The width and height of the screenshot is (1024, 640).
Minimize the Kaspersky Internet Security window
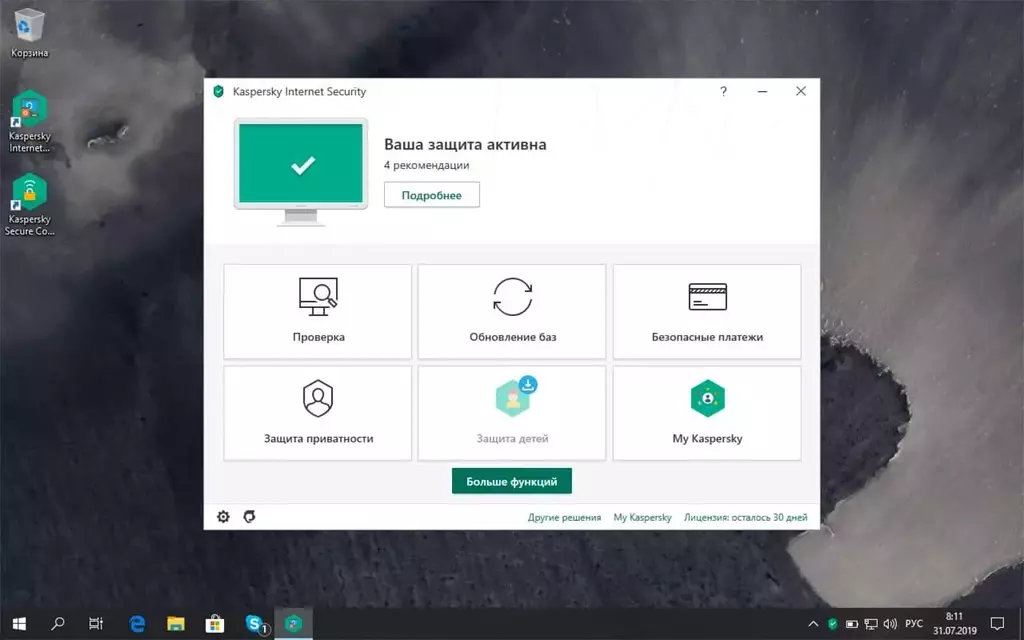tap(762, 91)
